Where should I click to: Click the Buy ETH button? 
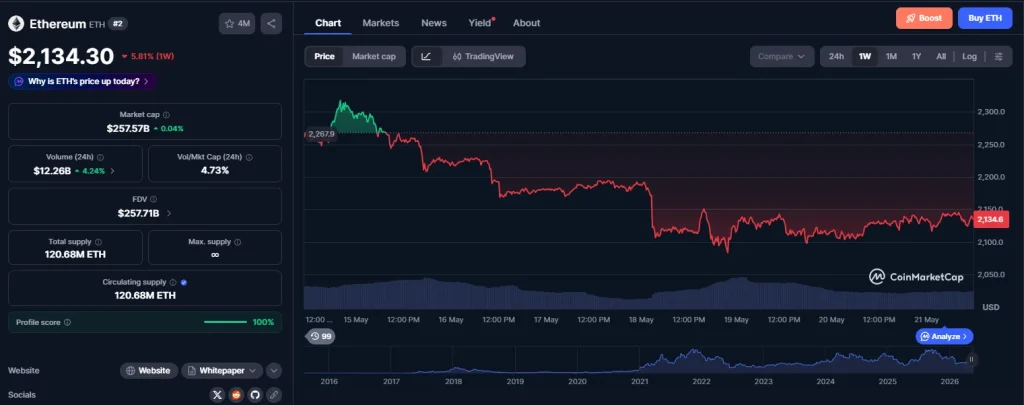point(985,18)
